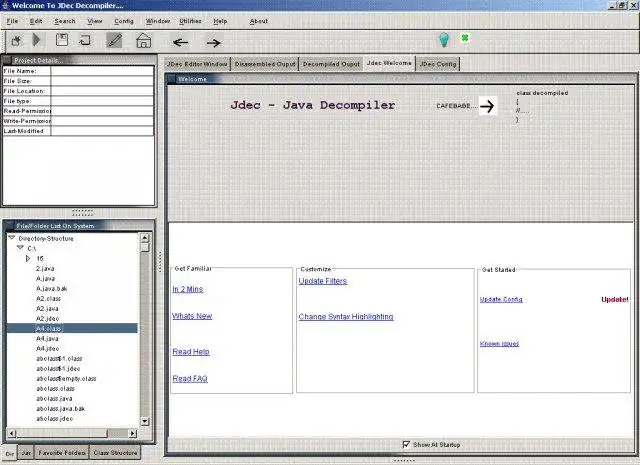The image size is (640, 465).
Task: Click the File/Folder List panel title icon
Action: click(x=9, y=225)
